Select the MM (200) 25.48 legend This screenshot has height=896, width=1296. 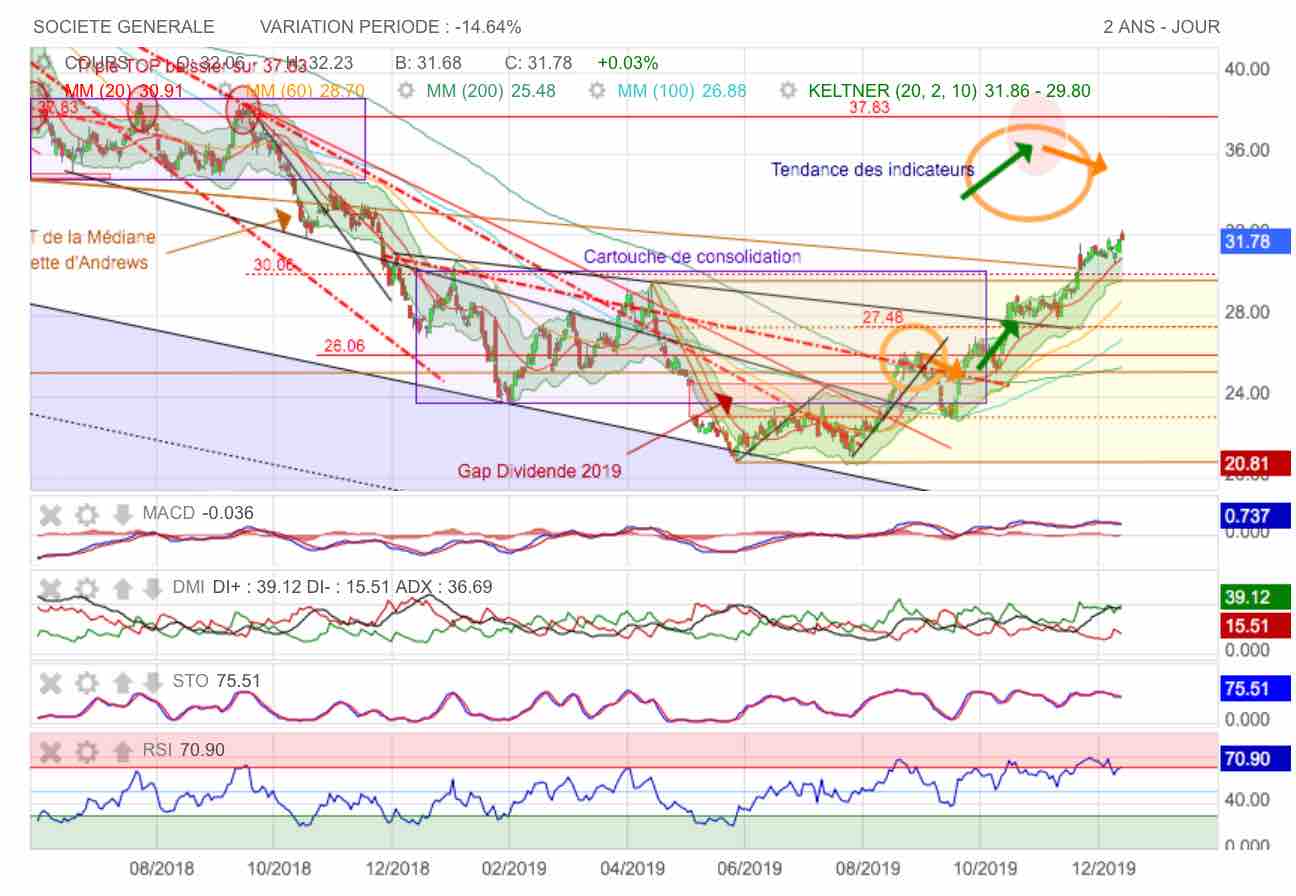(491, 91)
